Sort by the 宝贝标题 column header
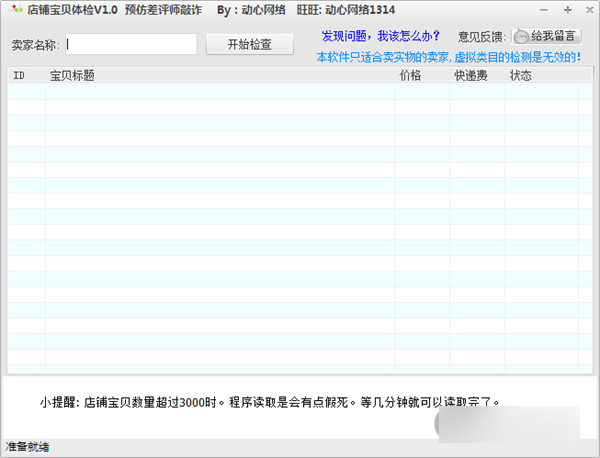The image size is (600, 458). (72, 75)
